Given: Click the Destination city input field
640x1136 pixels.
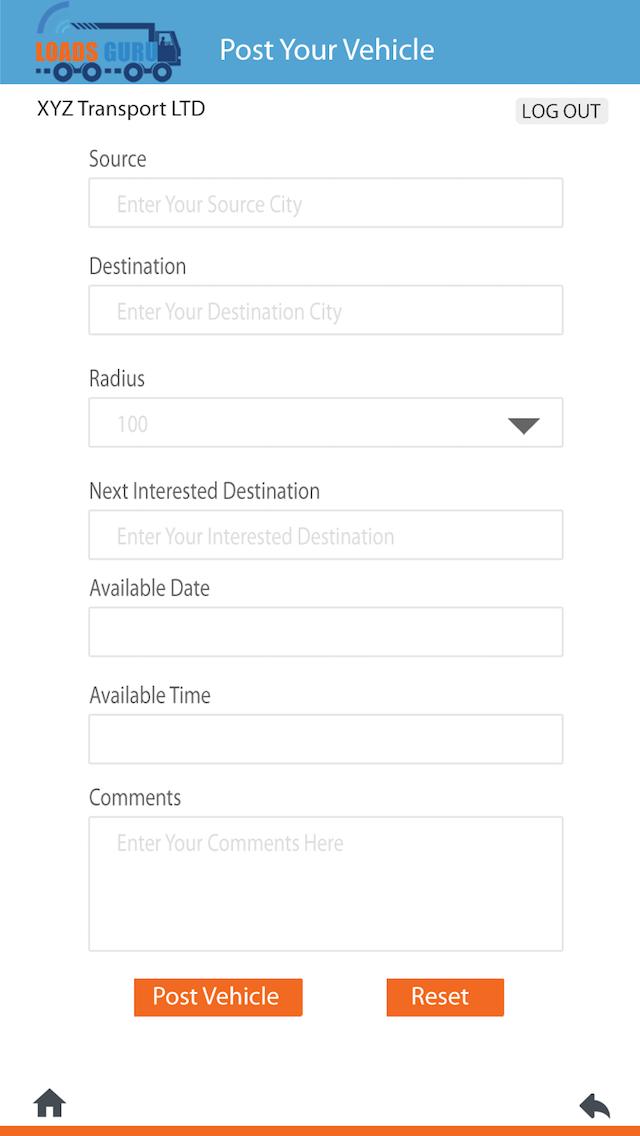Looking at the screenshot, I should 325,311.
